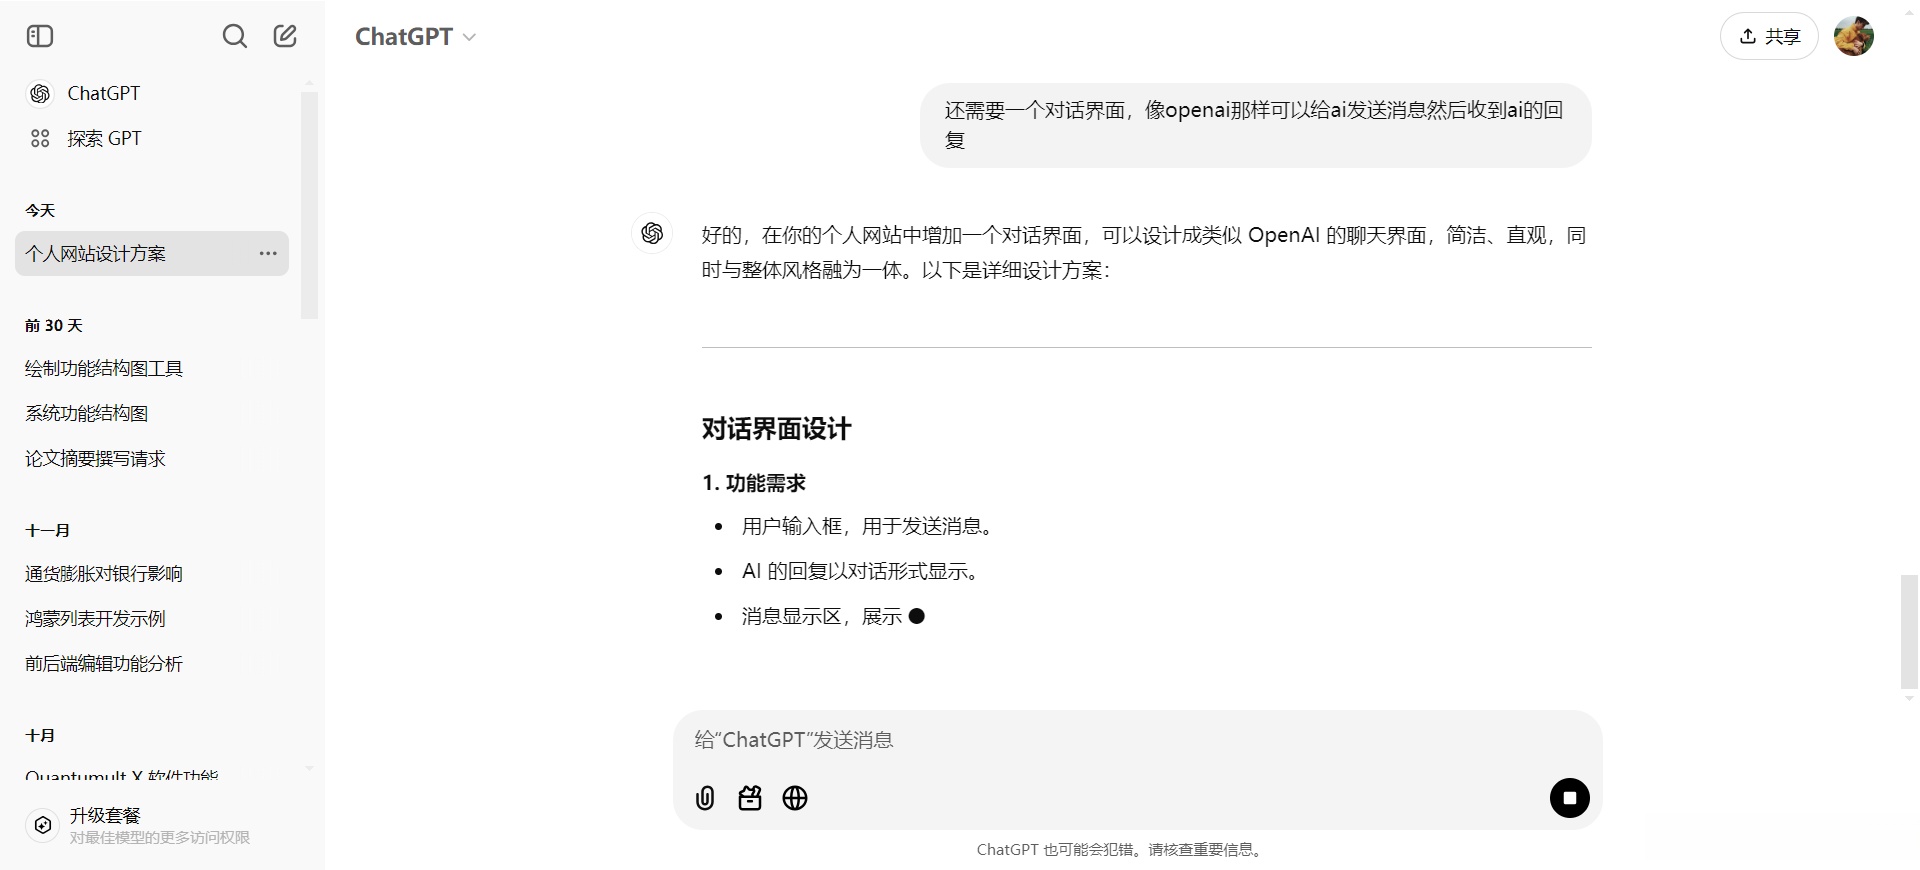Open options menu for 个人网站设计方案 chat

(268, 254)
